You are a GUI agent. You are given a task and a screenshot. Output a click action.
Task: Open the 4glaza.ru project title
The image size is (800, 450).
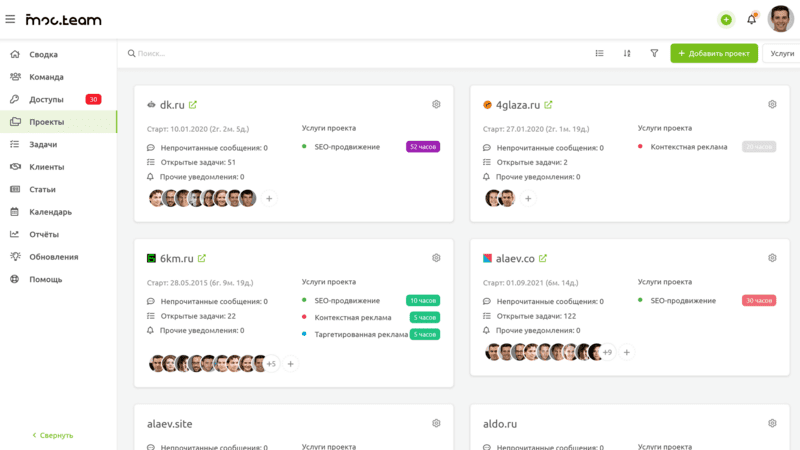pos(518,105)
